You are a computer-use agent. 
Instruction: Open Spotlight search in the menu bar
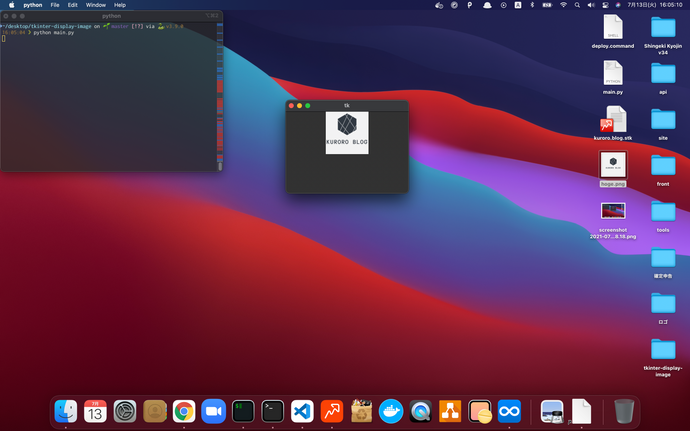(x=577, y=5)
